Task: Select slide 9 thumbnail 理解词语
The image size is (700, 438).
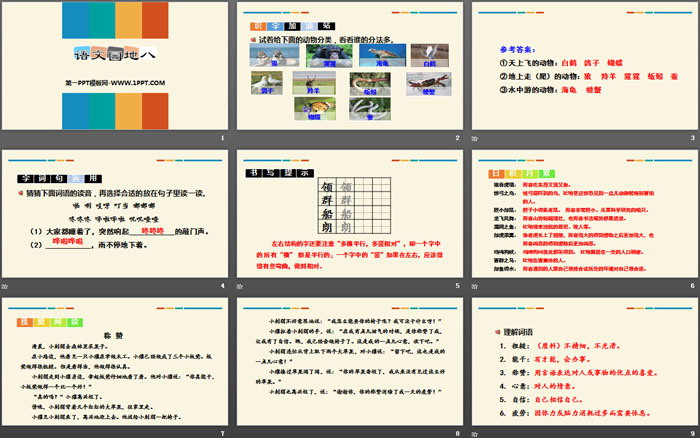Action: tap(585, 361)
